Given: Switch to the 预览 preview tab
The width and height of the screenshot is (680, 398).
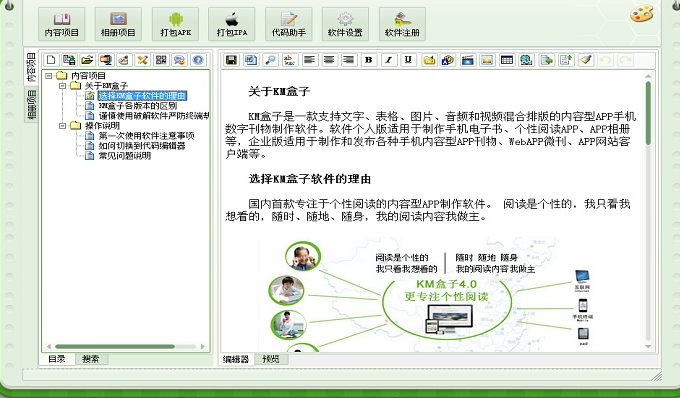Looking at the screenshot, I should (271, 359).
